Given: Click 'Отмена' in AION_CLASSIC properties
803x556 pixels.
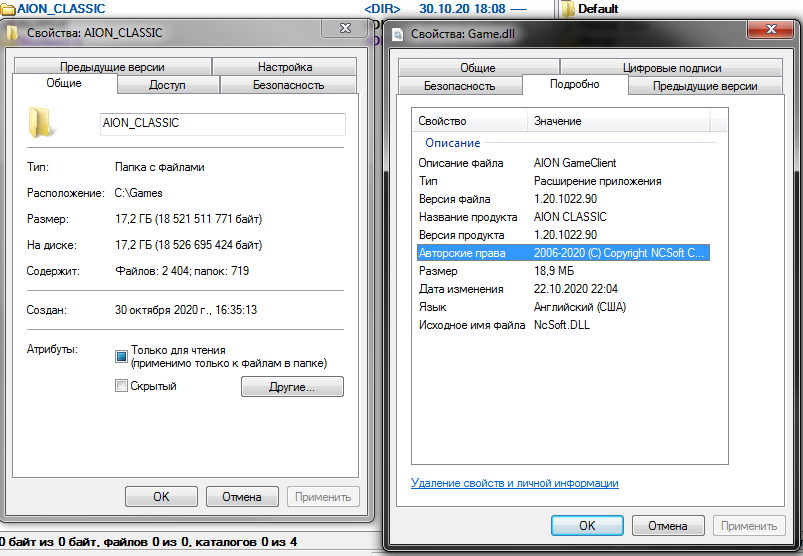Looking at the screenshot, I should coord(242,497).
